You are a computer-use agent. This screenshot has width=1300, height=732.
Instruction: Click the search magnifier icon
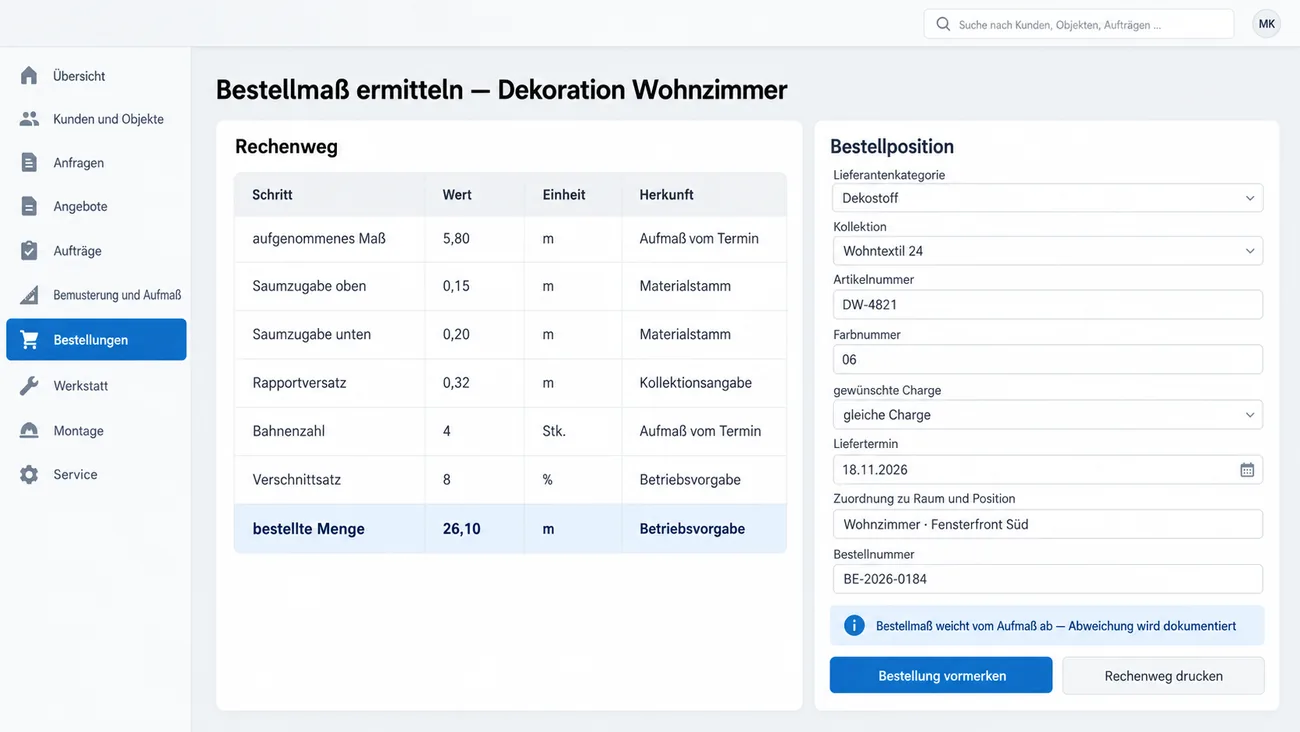943,24
